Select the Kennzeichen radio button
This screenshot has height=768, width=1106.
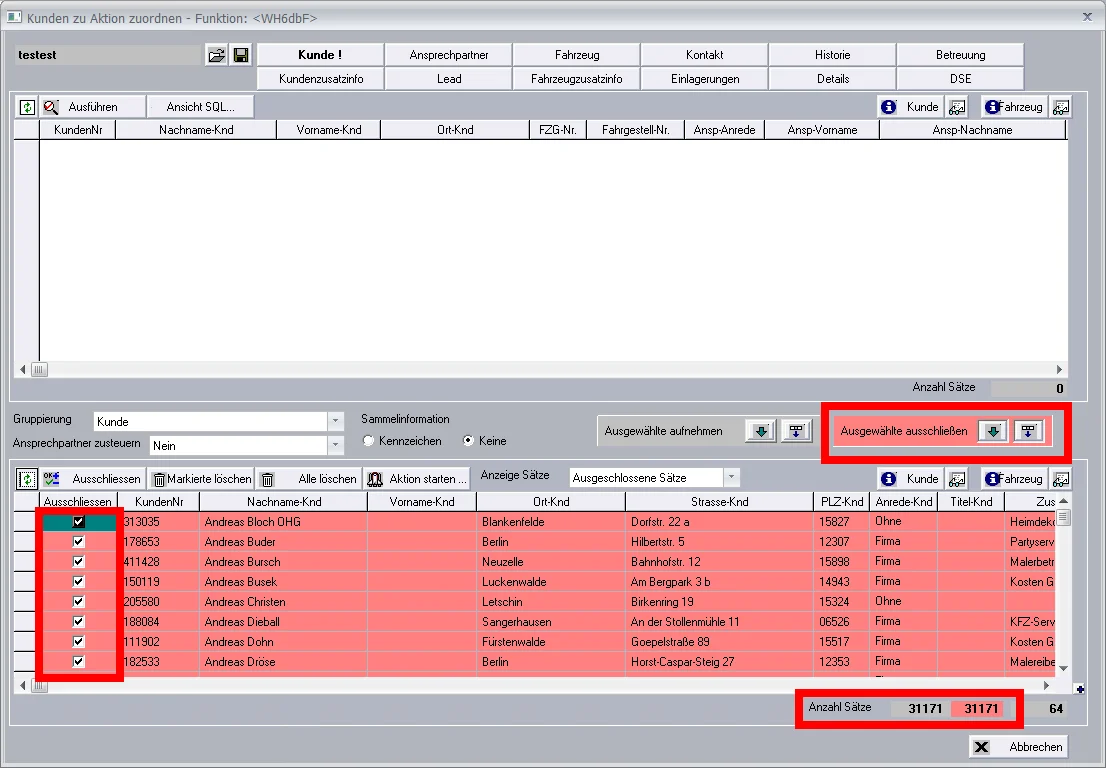click(368, 441)
